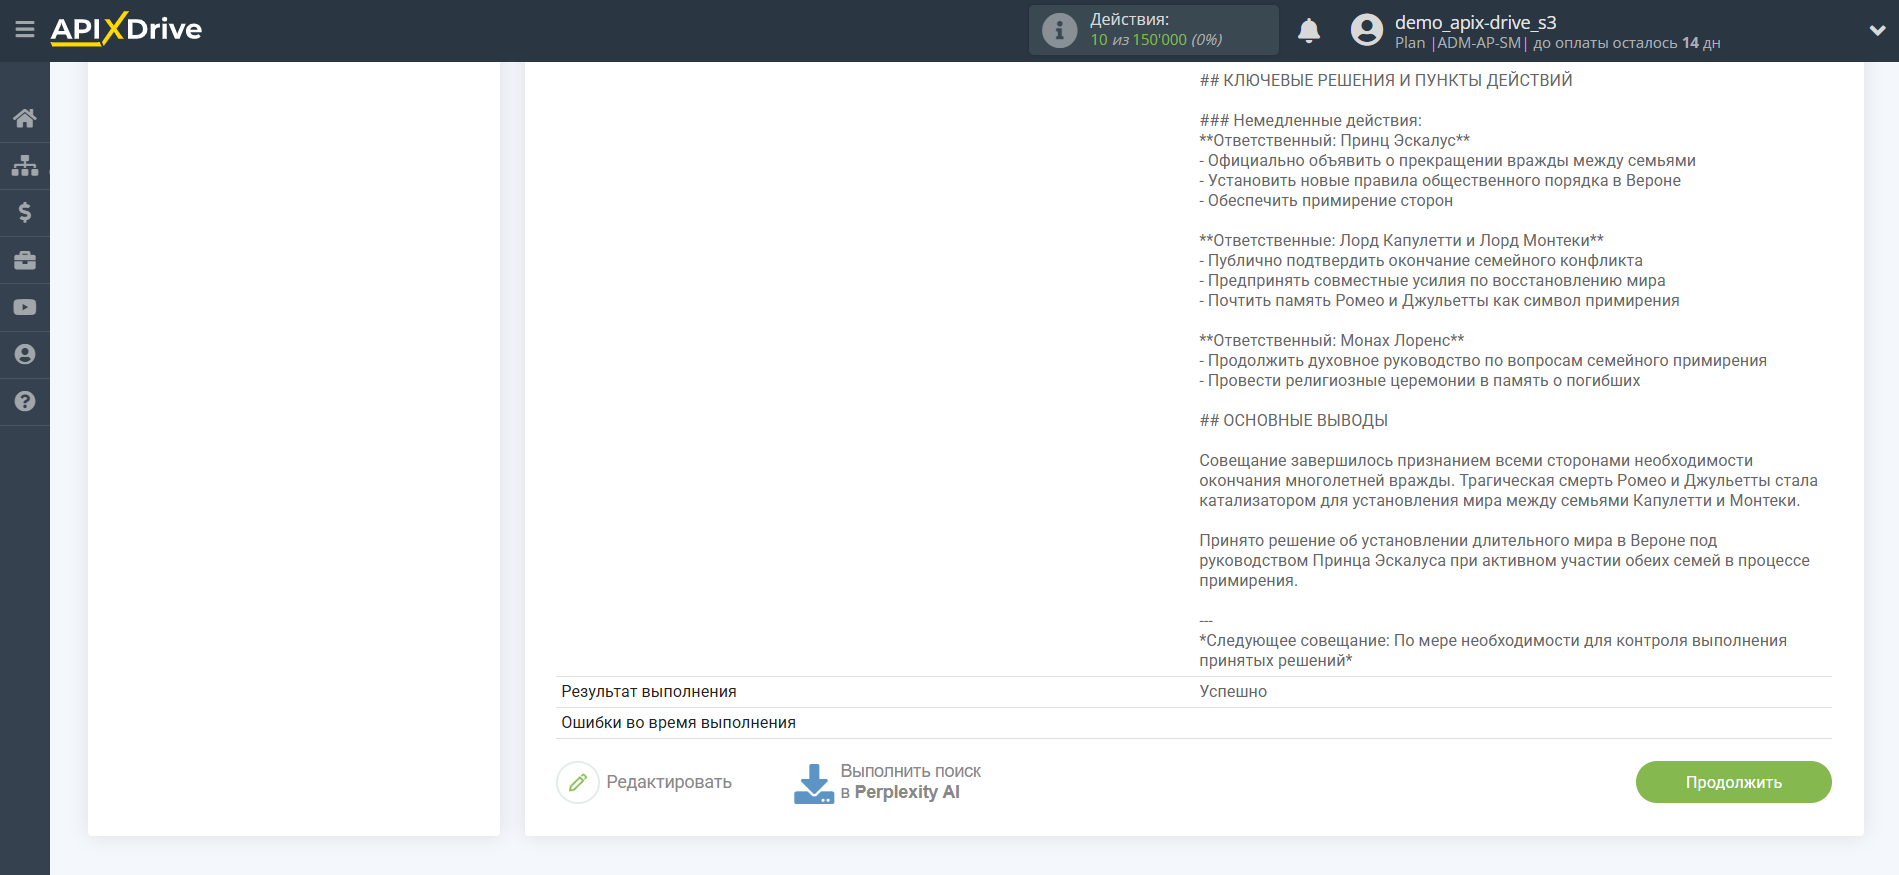Expand the account dropdown chevron
This screenshot has height=875, width=1899.
(1877, 30)
